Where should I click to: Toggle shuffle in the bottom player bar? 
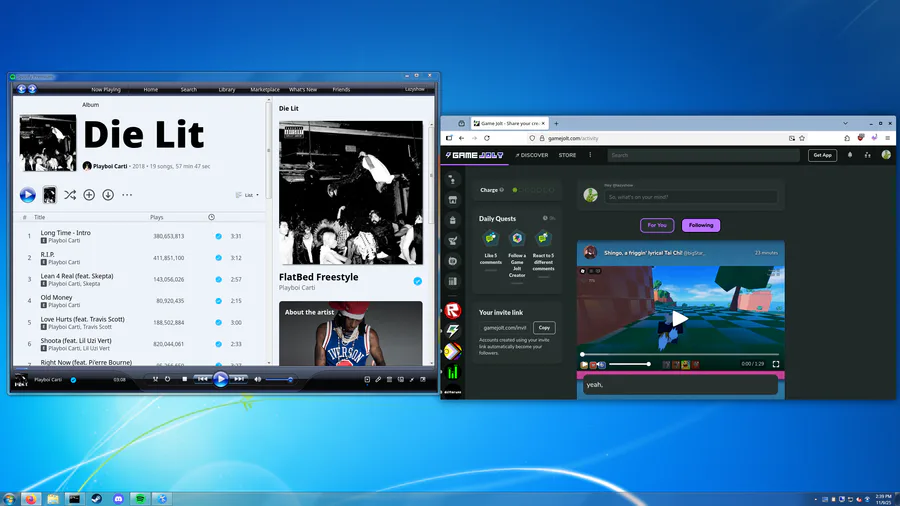click(x=155, y=379)
